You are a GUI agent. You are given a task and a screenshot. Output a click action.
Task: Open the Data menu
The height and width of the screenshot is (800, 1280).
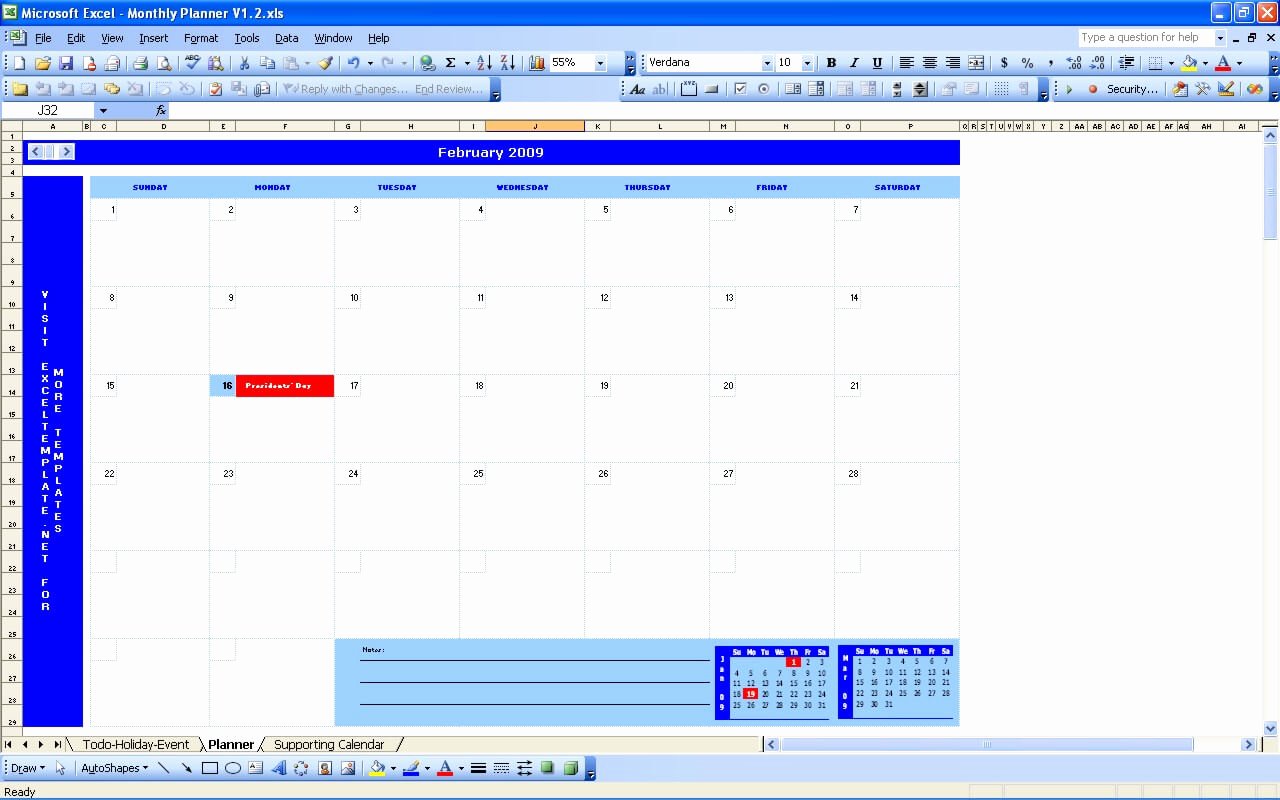(x=287, y=38)
